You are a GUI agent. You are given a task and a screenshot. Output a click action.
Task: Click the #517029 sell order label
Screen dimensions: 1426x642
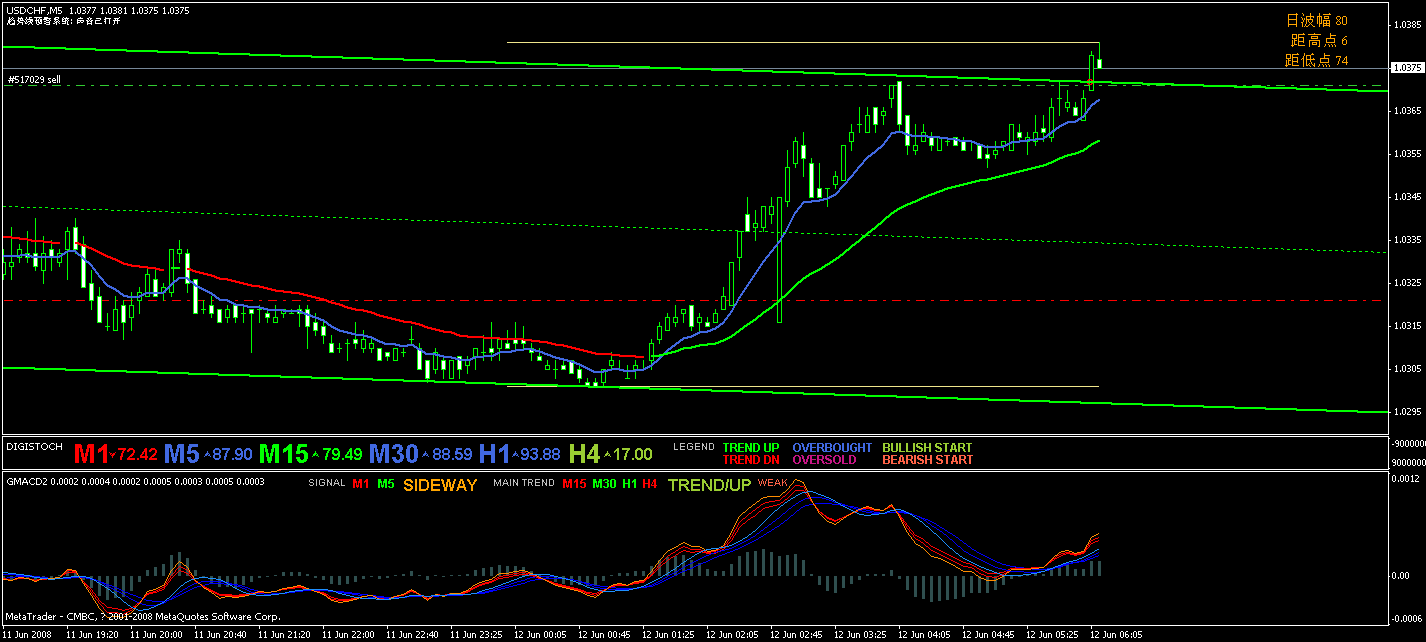(x=34, y=79)
